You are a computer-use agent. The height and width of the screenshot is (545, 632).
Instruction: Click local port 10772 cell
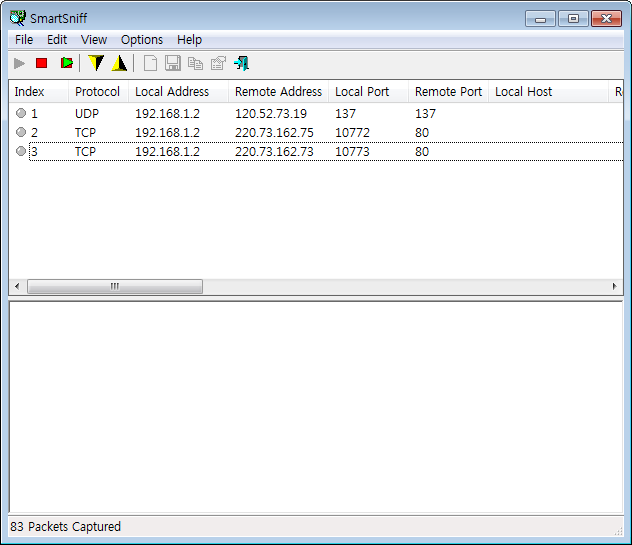coord(352,133)
